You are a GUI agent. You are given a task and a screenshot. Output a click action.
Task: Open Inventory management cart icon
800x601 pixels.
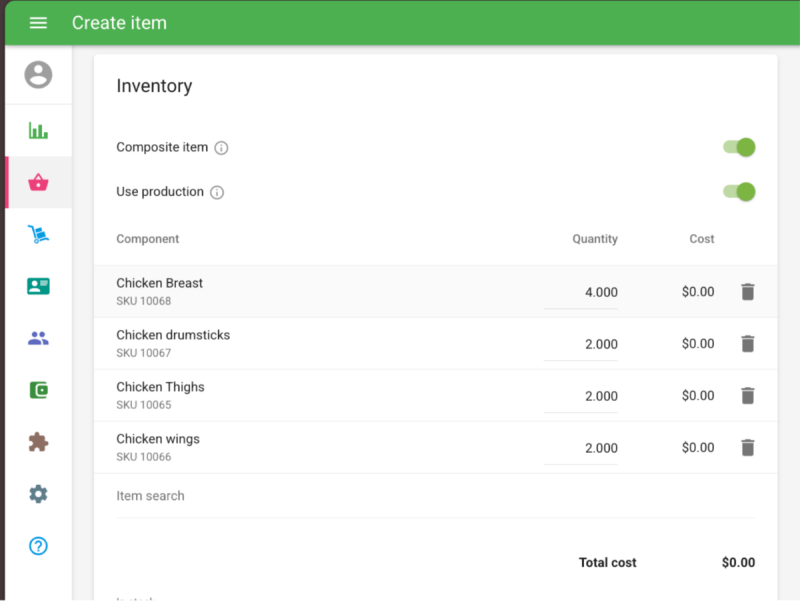tap(38, 234)
